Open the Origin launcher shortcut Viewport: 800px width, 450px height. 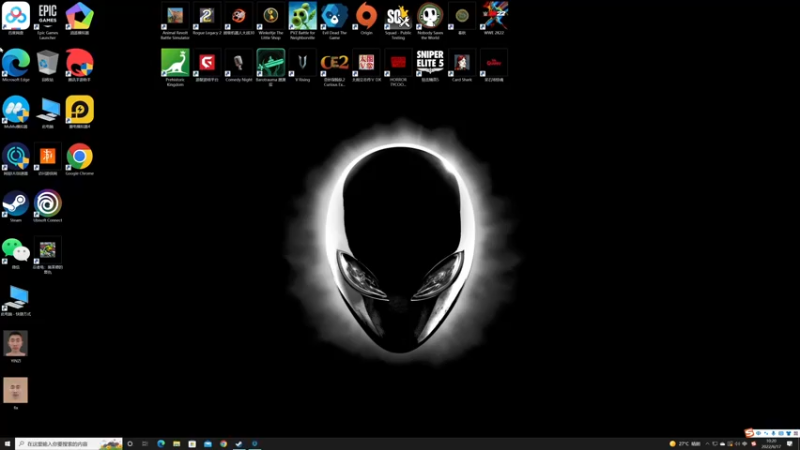366,18
